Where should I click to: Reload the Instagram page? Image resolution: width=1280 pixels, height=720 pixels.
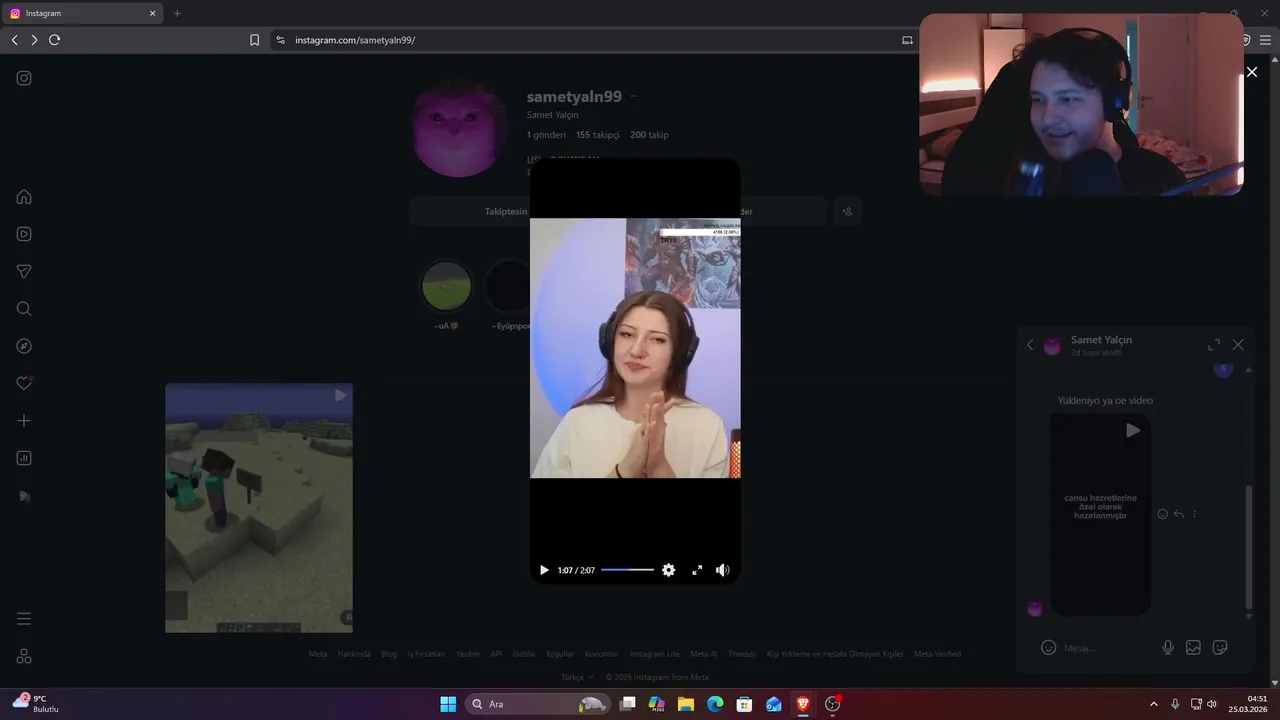pyautogui.click(x=54, y=40)
